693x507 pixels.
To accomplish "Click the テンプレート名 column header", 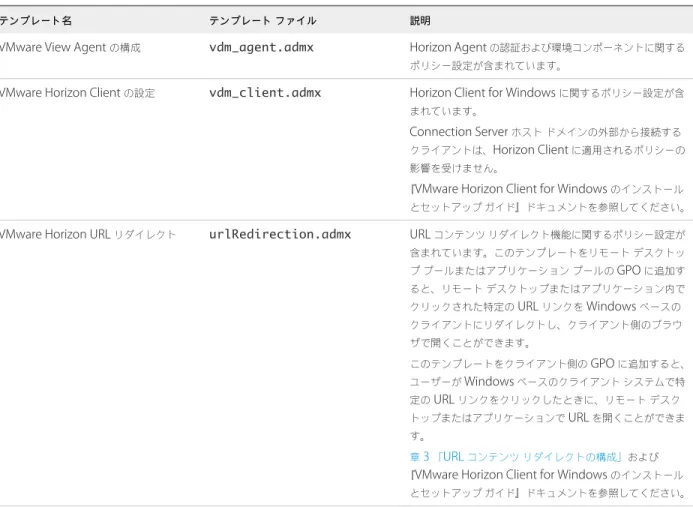I will point(35,21).
